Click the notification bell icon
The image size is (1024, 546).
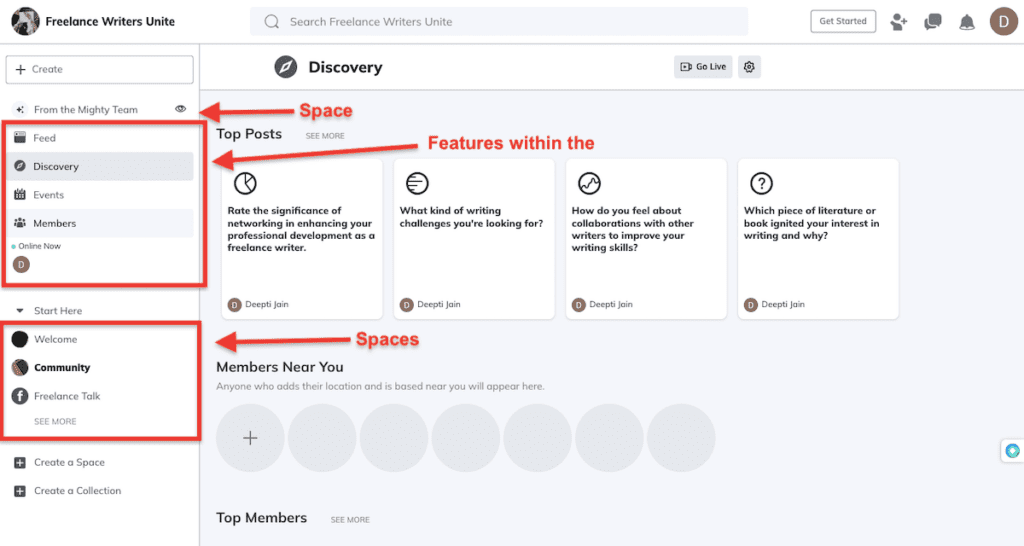tap(966, 22)
